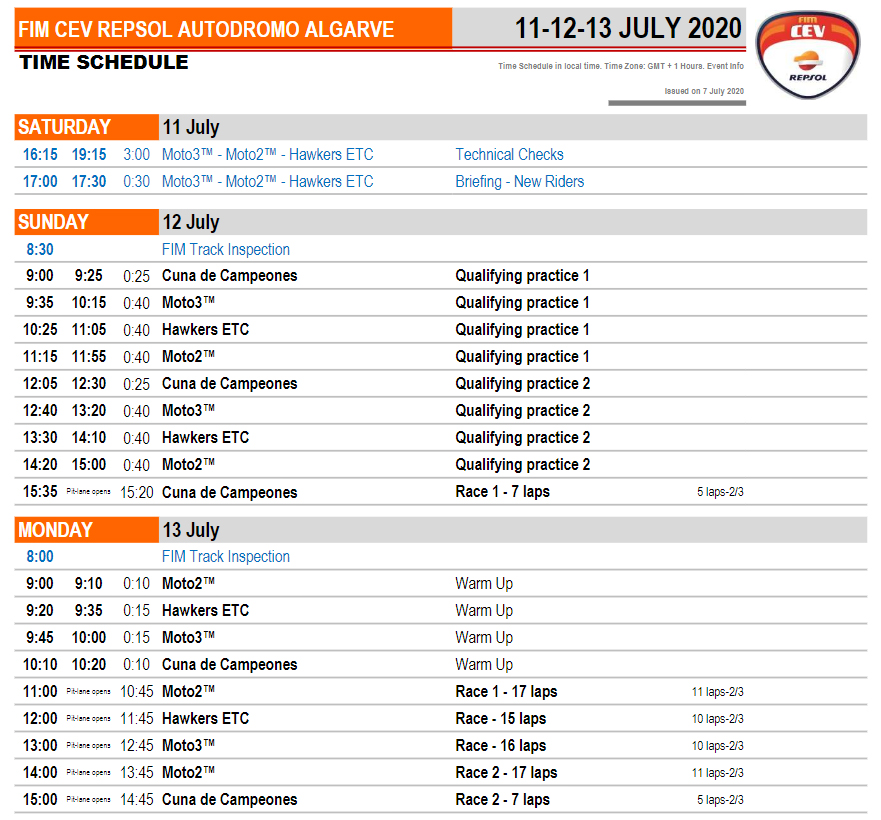The width and height of the screenshot is (881, 820).
Task: Click Sunday's FIM Track Inspection at 8:30
Action: point(225,250)
